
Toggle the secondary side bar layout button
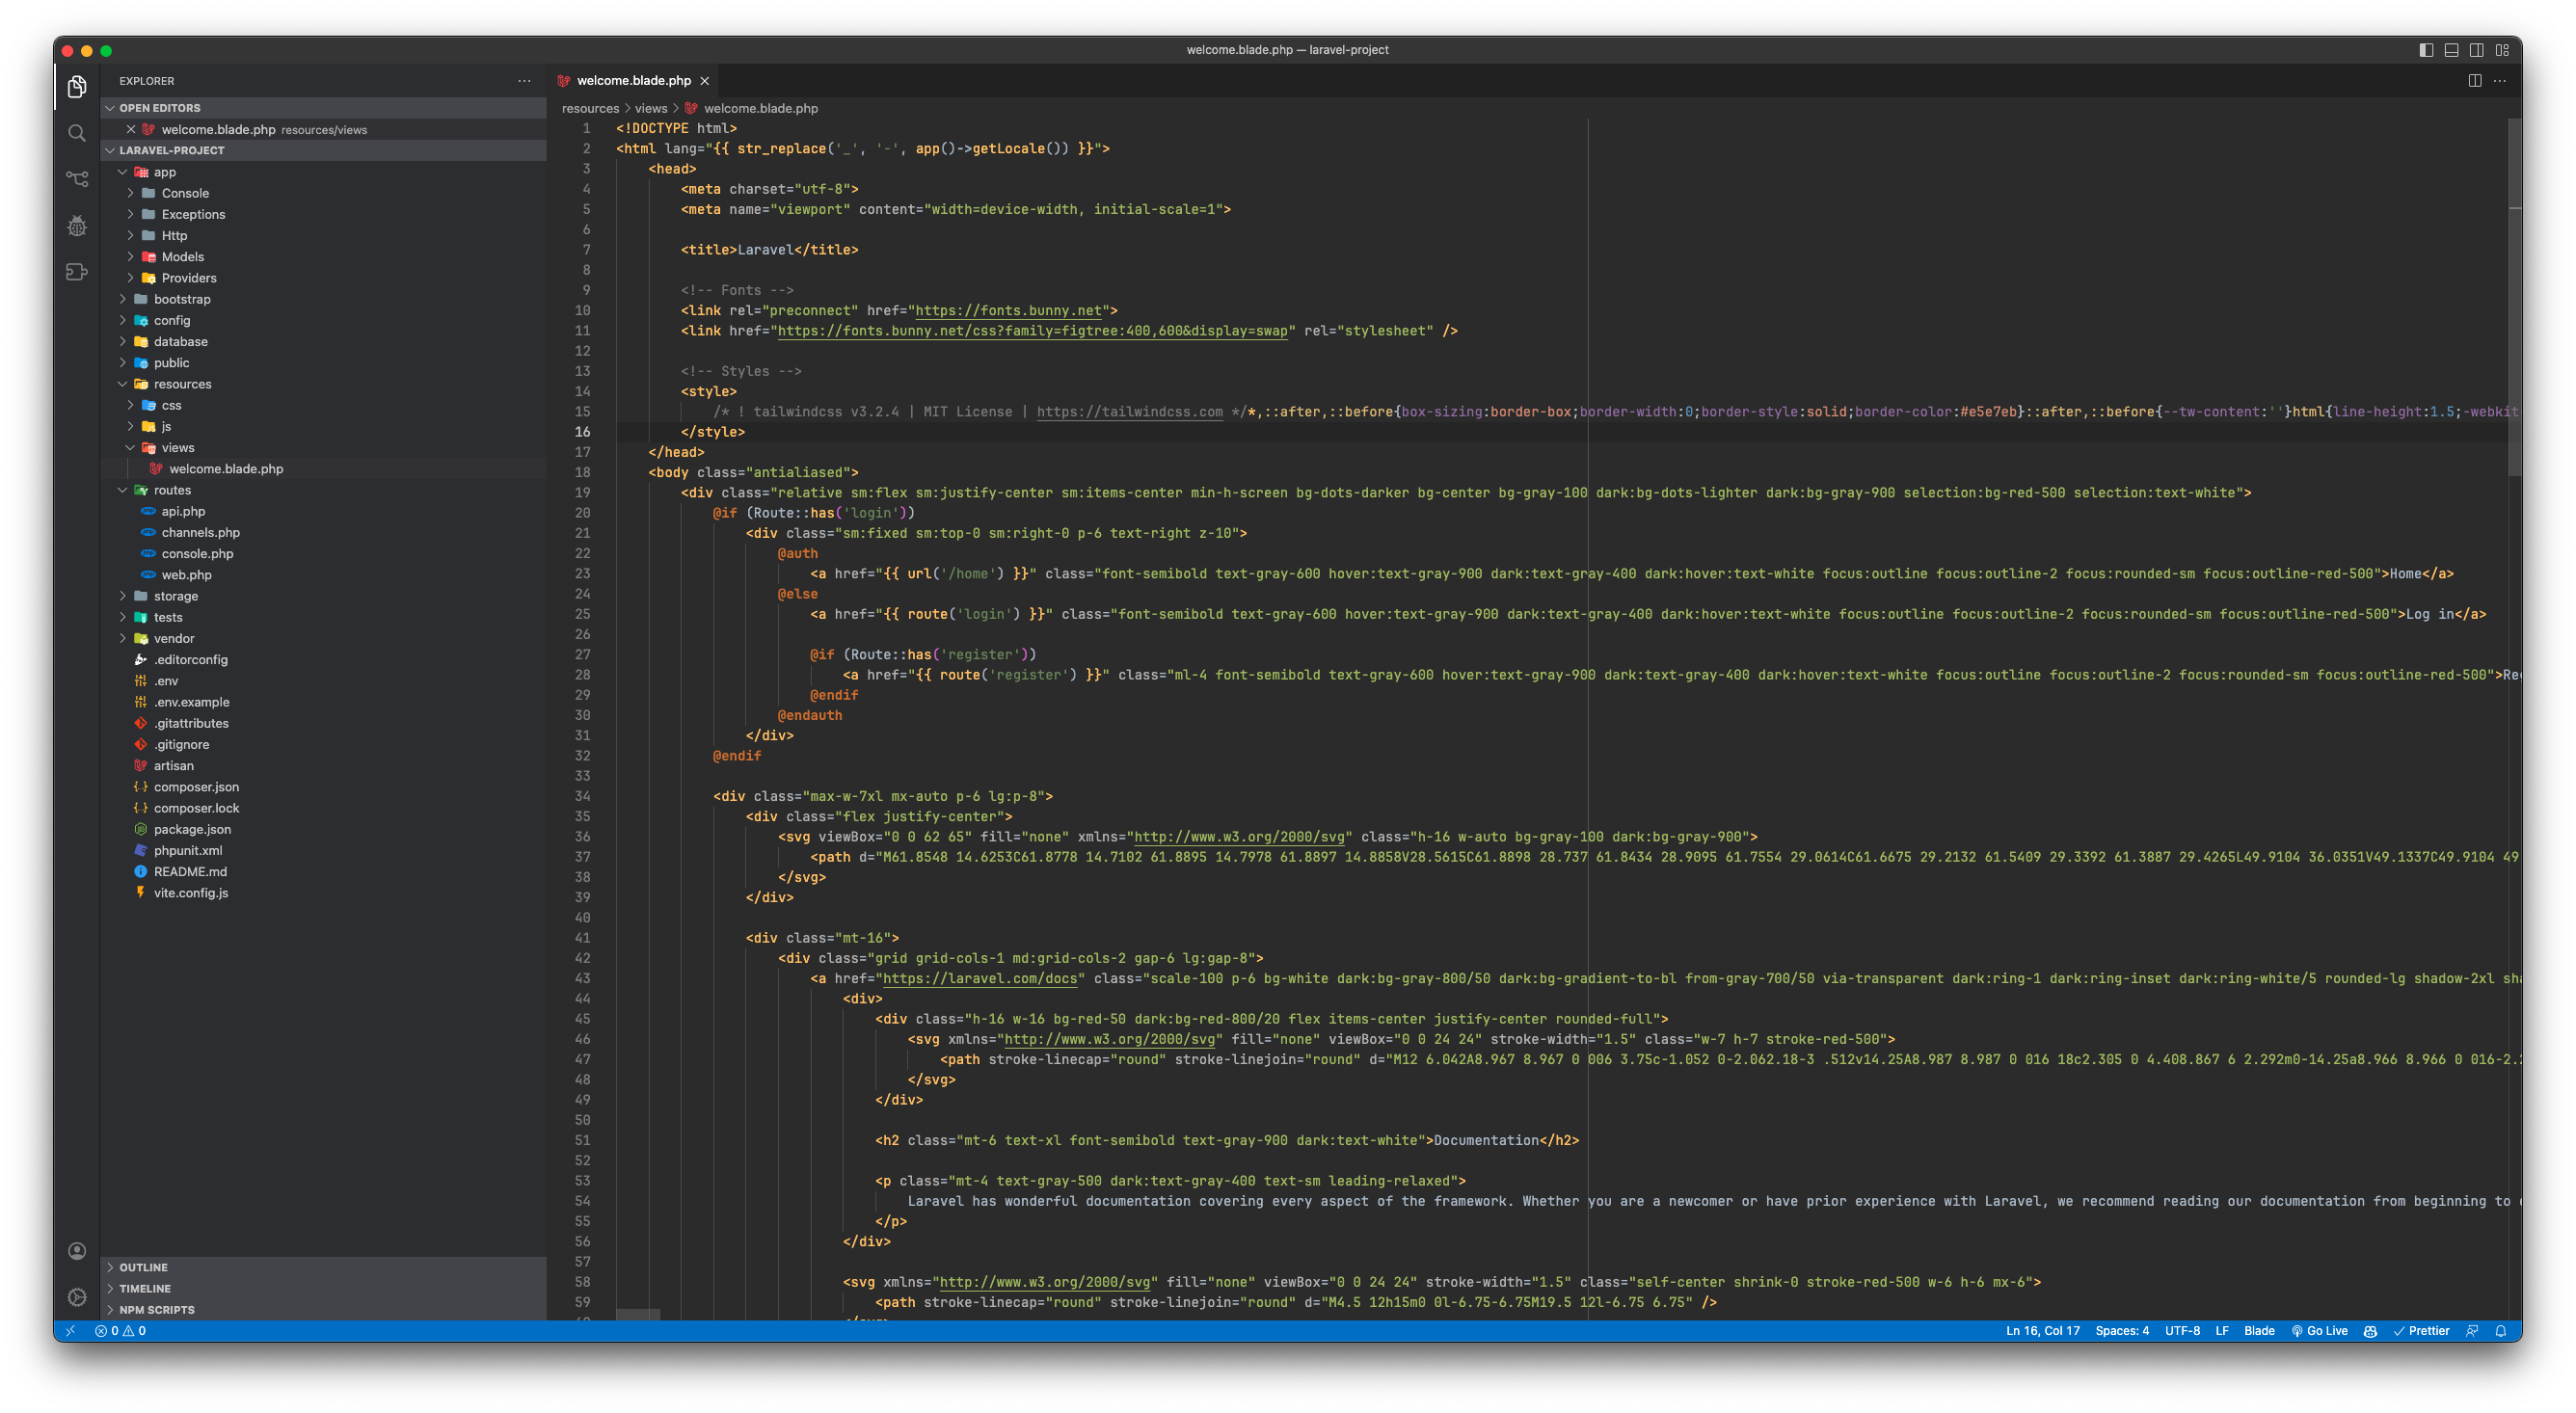pos(2477,50)
